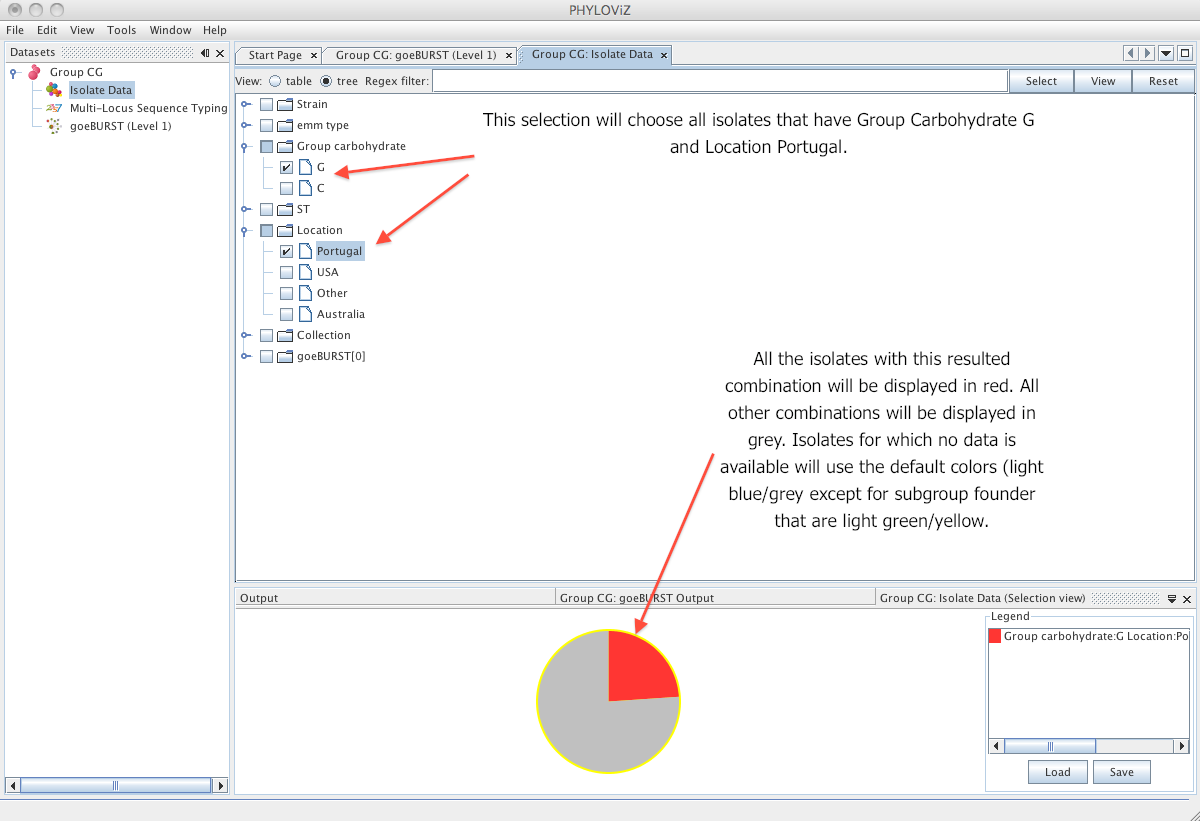1200x821 pixels.
Task: Click the goeBURST (Level 1) tree icon
Action: pos(53,126)
